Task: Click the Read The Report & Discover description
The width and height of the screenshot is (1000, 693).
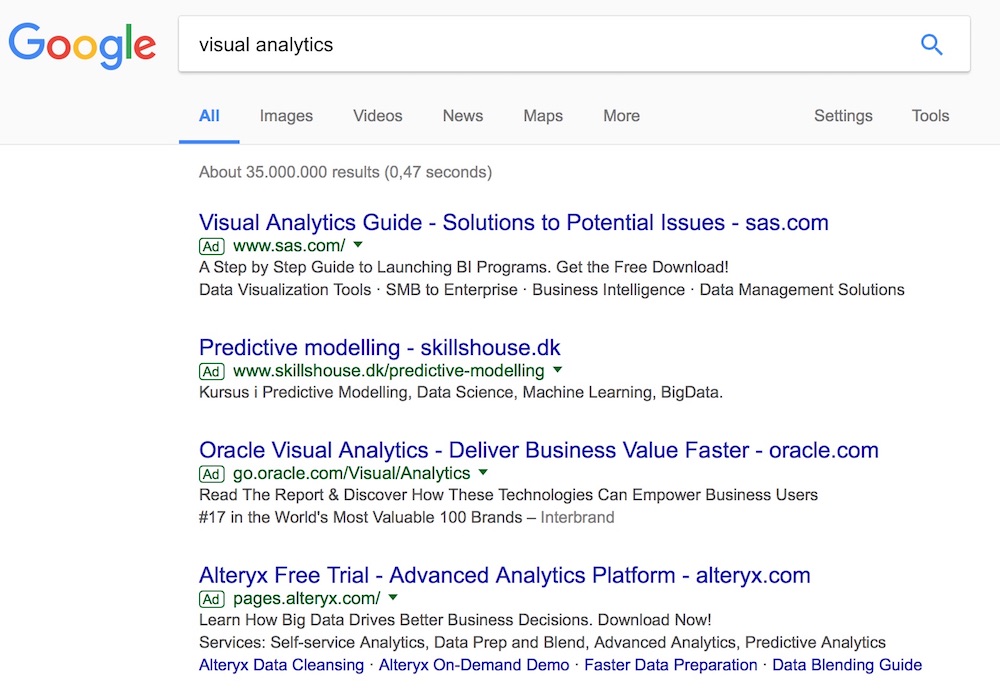Action: coord(508,495)
